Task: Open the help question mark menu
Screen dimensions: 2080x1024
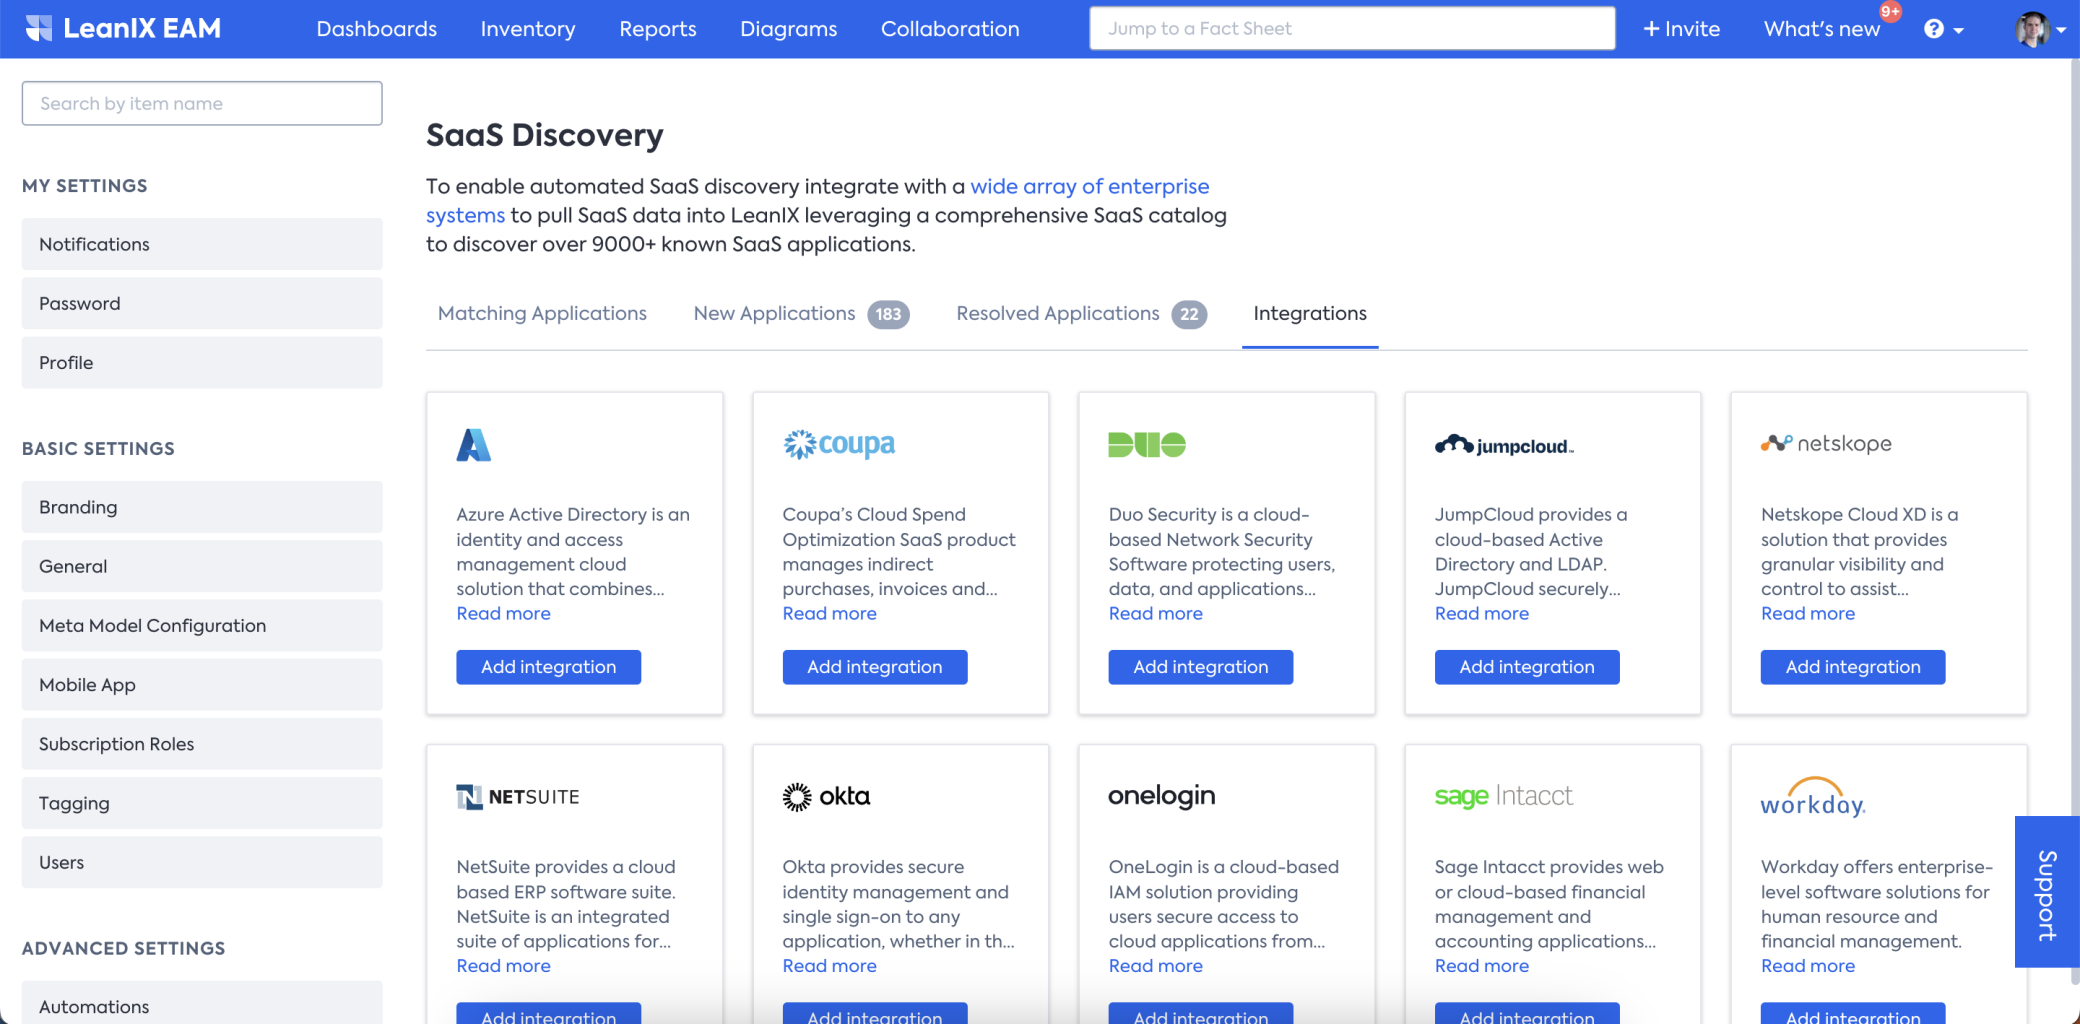Action: (x=1943, y=29)
